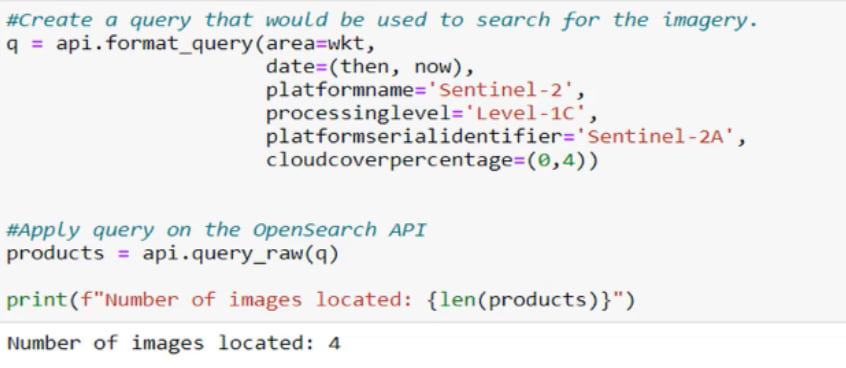Screen dimensions: 846x368
Task: Click the "#Apply query on the OpenSearch API" comment
Action: [x=216, y=230]
